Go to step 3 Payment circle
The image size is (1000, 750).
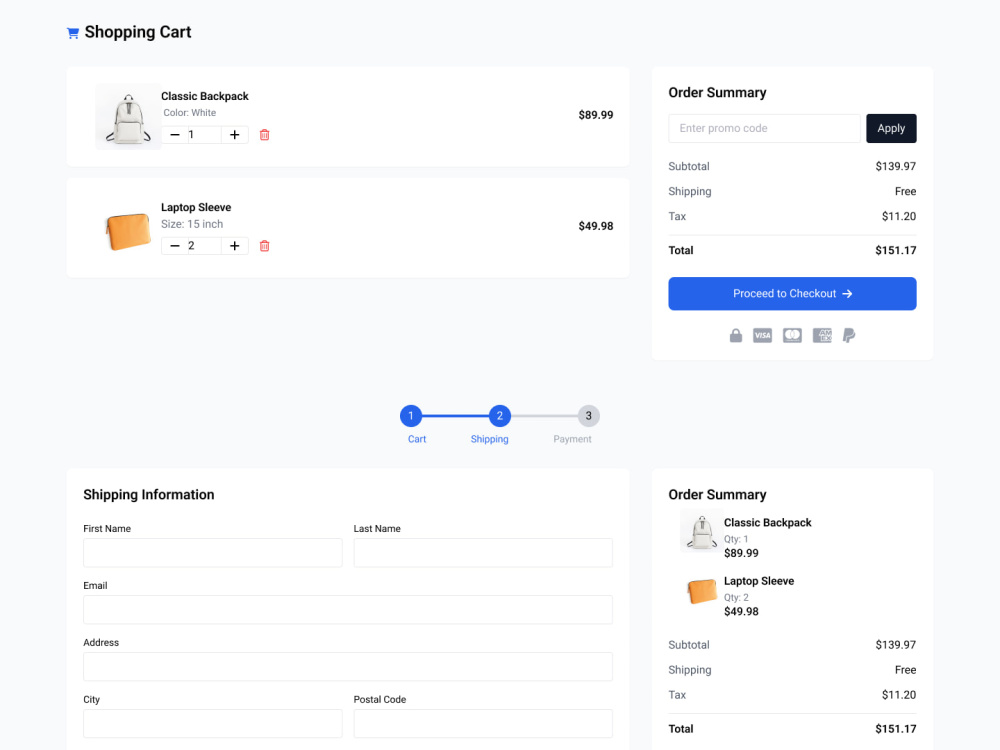click(588, 416)
